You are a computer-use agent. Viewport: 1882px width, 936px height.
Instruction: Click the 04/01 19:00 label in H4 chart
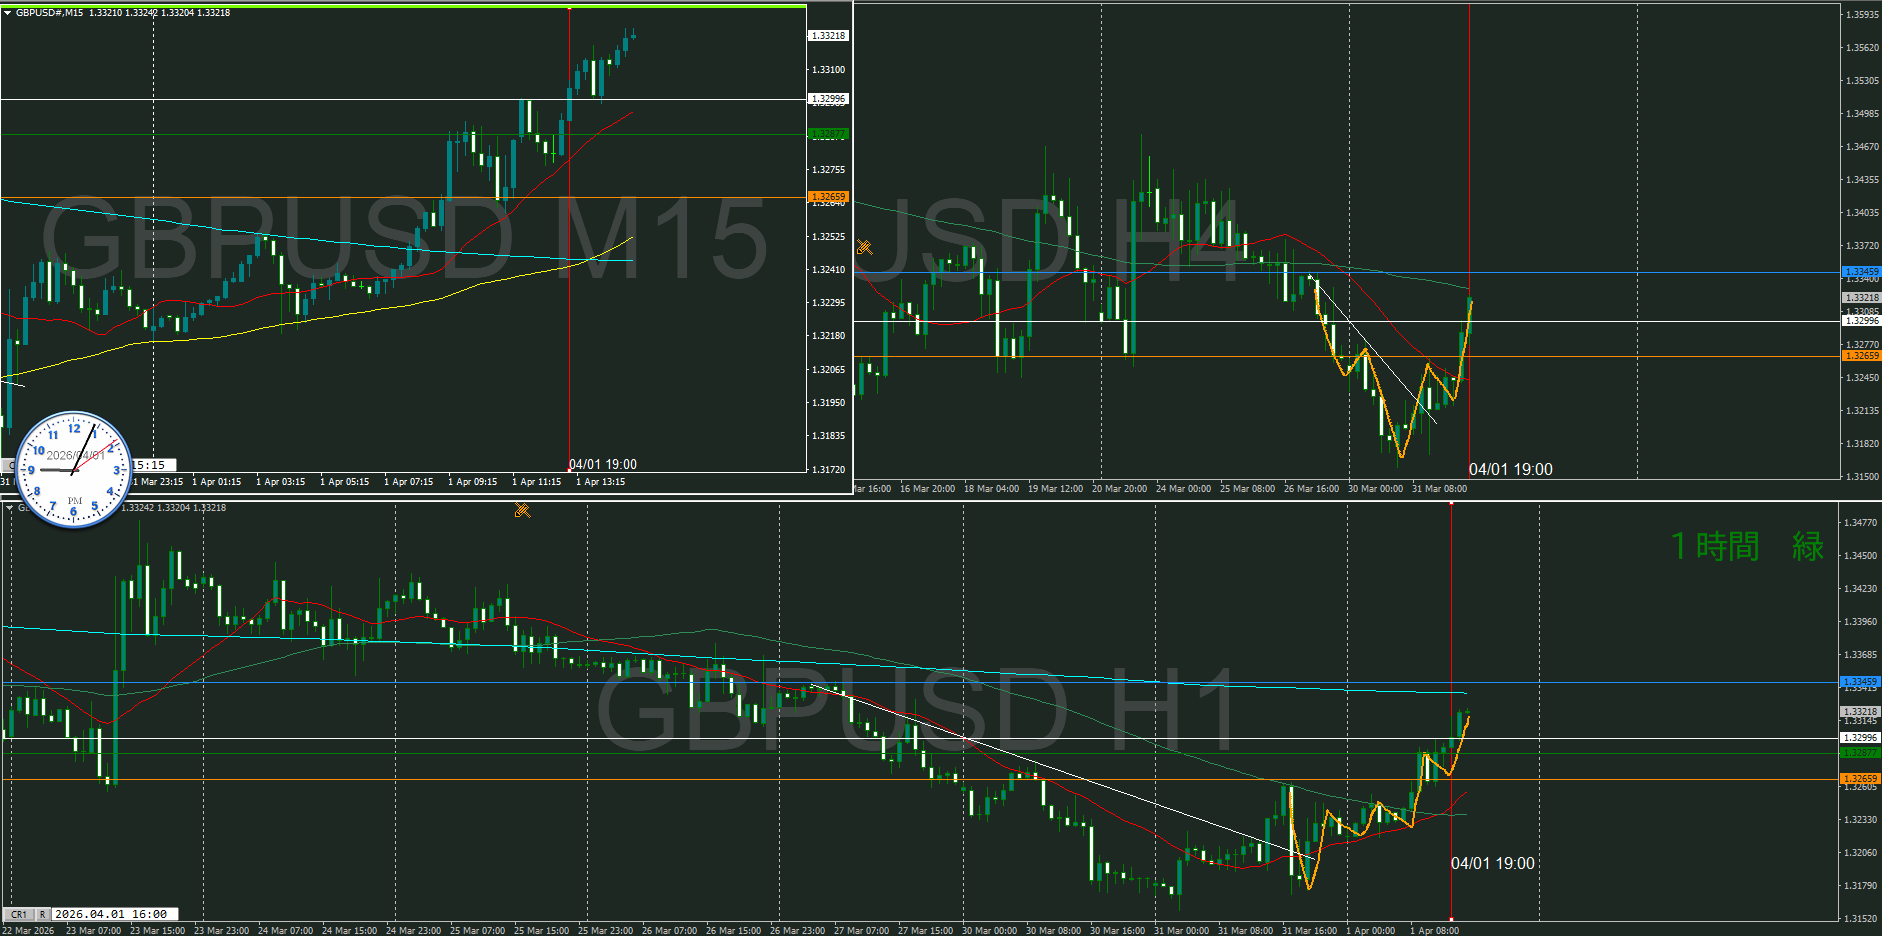click(x=1510, y=469)
